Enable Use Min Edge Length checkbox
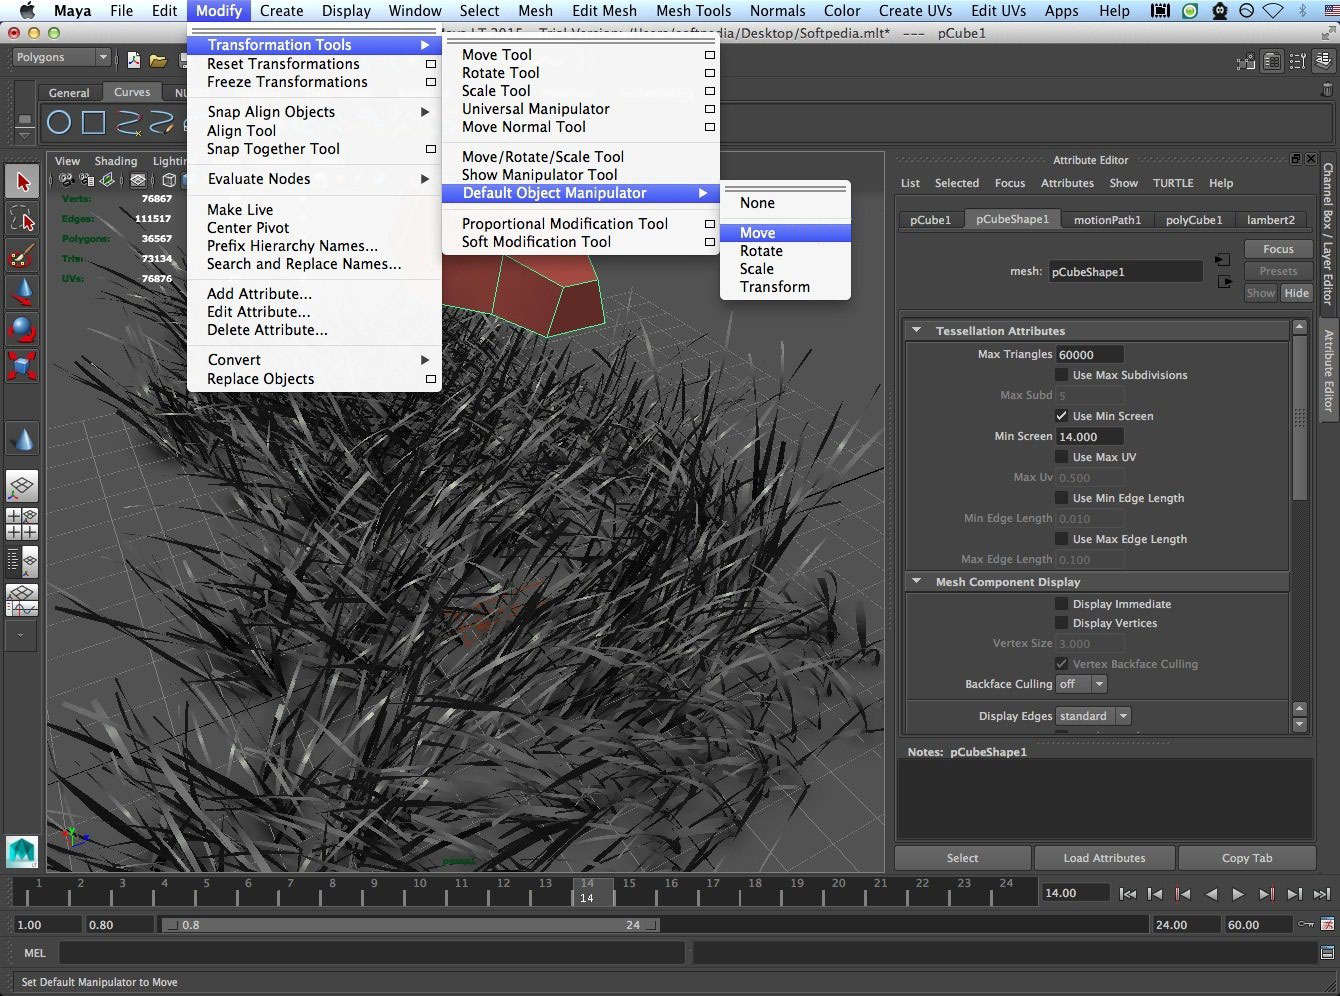 pyautogui.click(x=1061, y=498)
